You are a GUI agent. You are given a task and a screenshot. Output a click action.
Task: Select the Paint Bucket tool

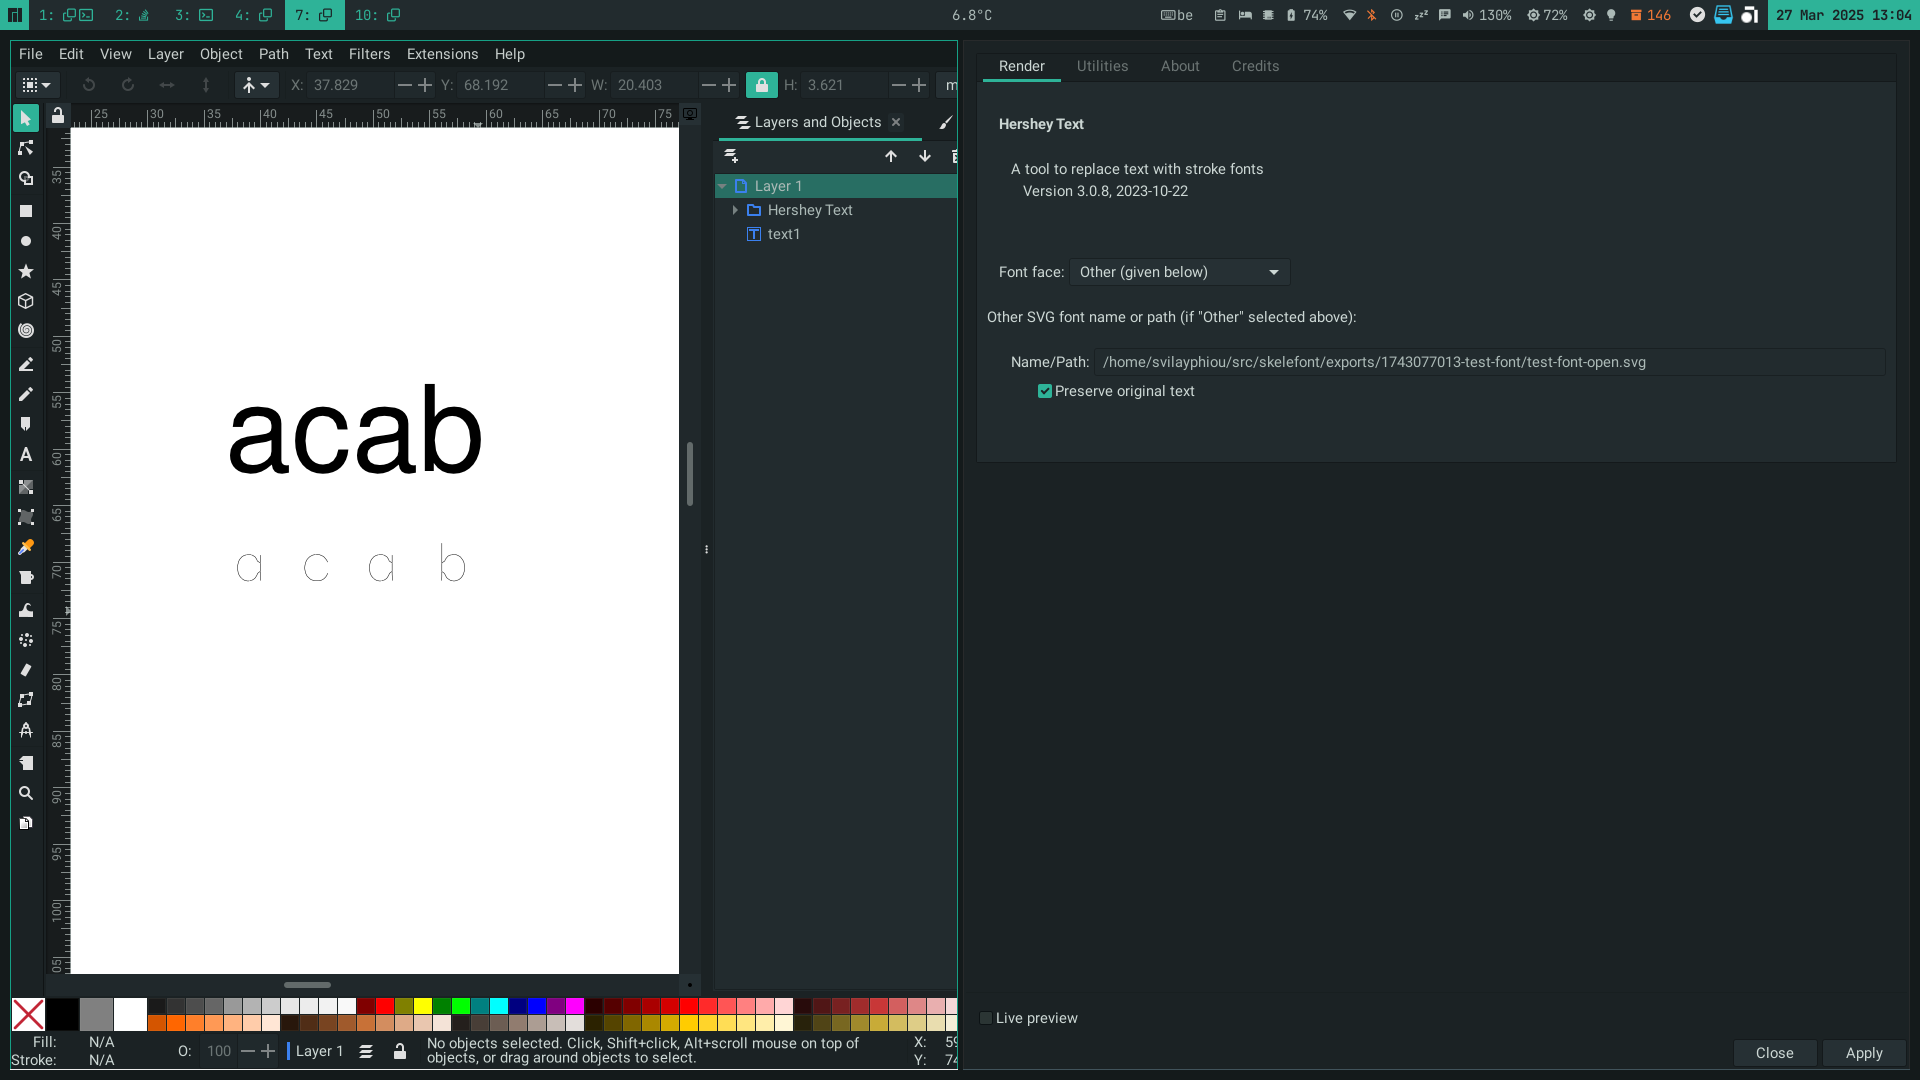coord(26,577)
